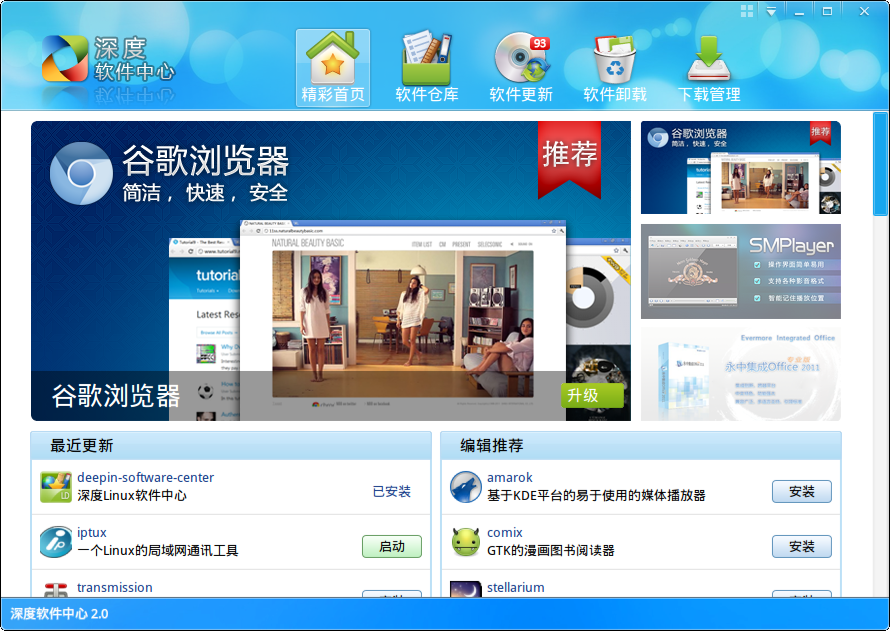Click the browser screenshot in main banner
890x631 pixels.
click(x=403, y=321)
